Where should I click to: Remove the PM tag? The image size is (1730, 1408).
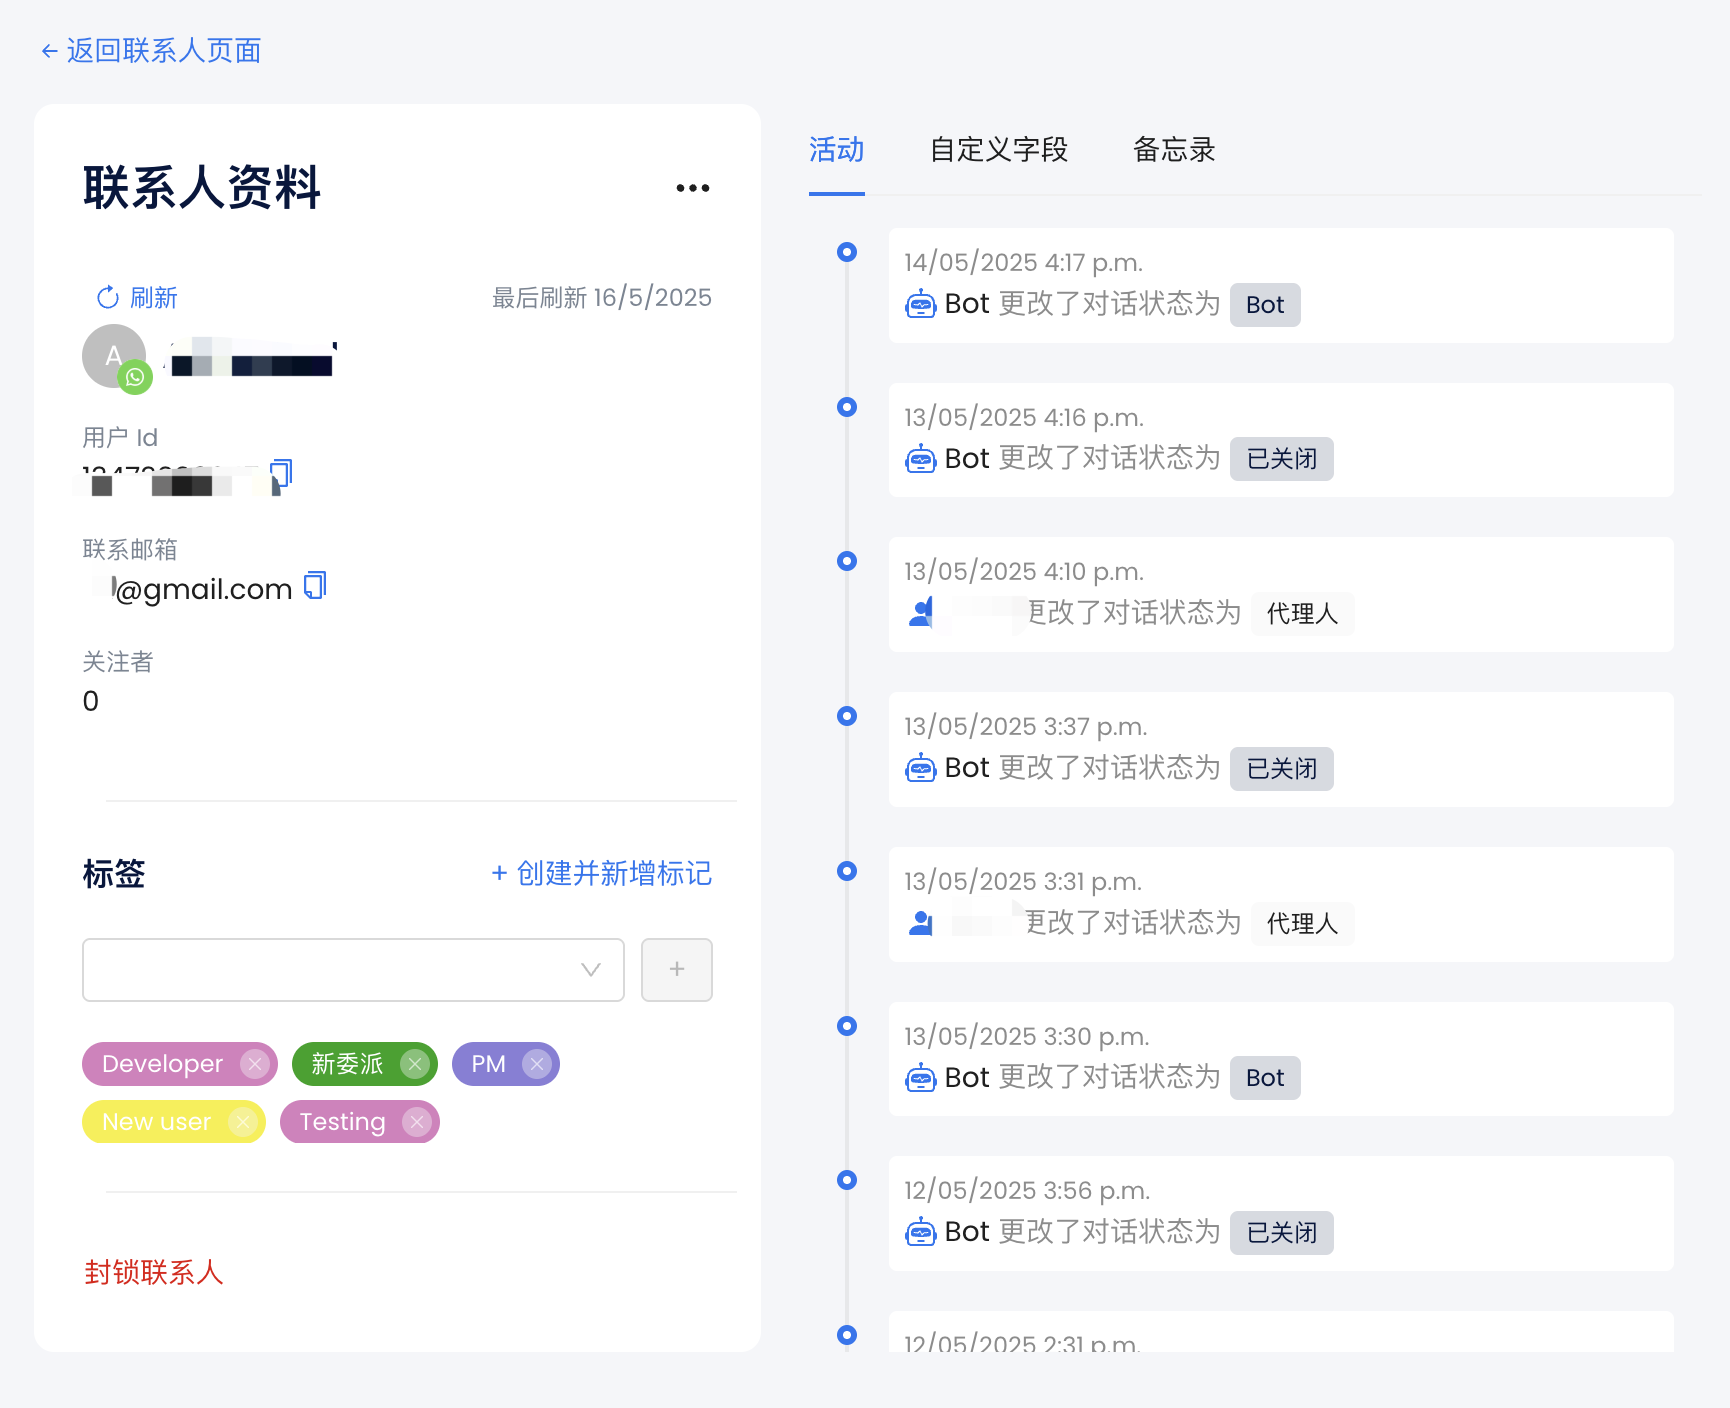[x=537, y=1064]
